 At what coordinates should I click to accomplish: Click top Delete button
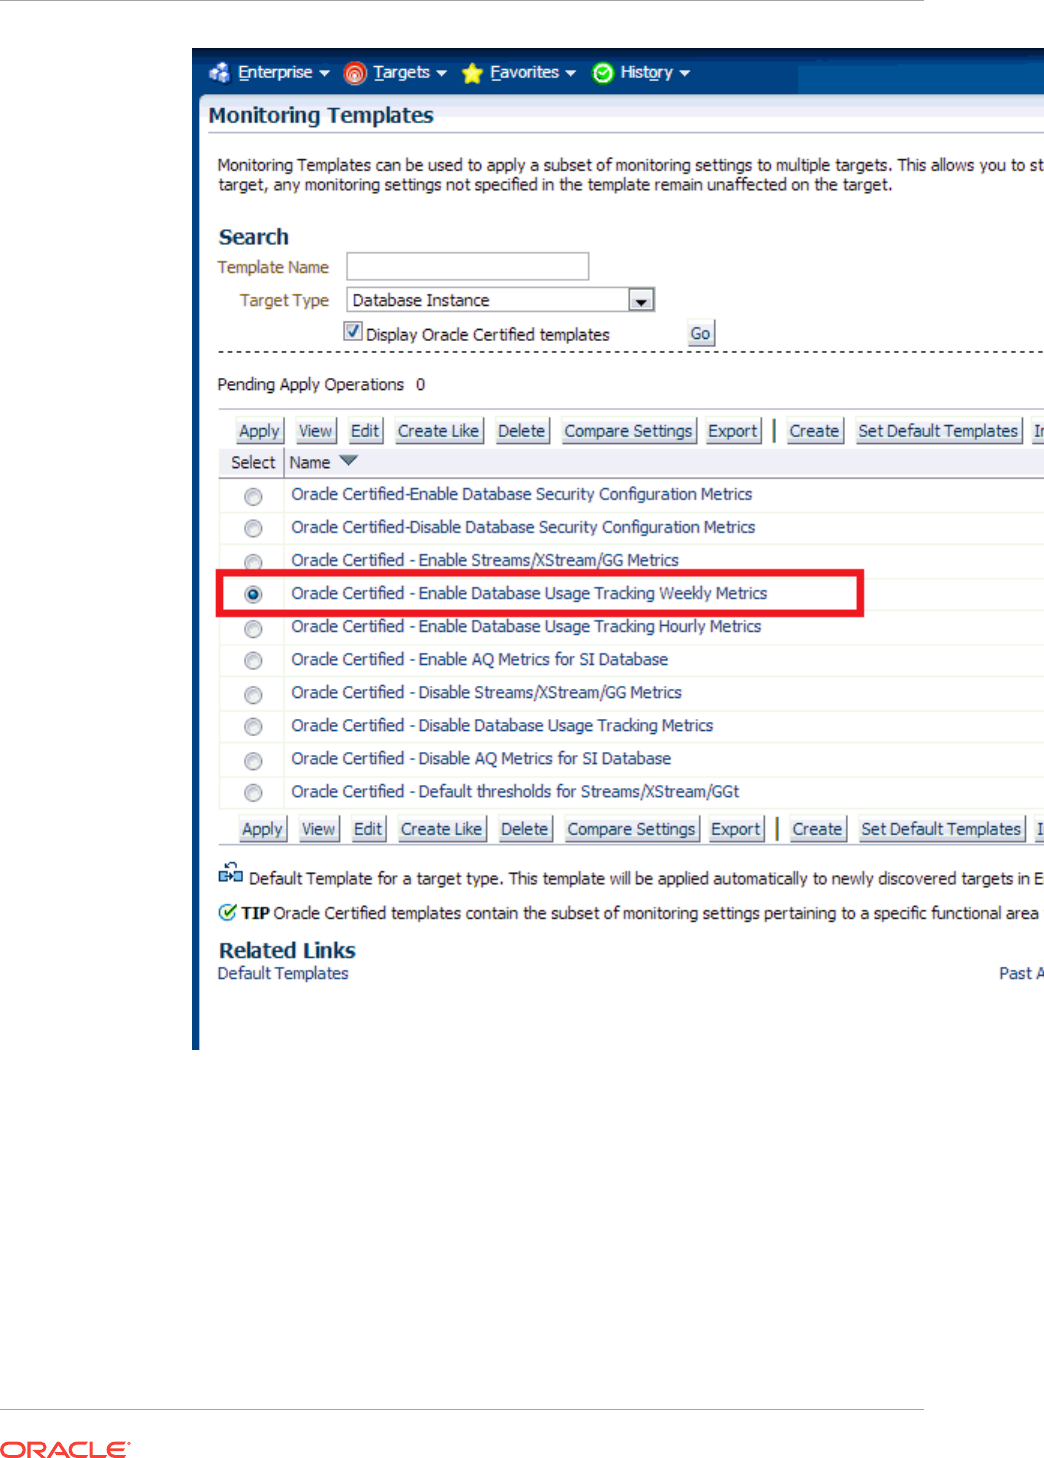pyautogui.click(x=521, y=431)
